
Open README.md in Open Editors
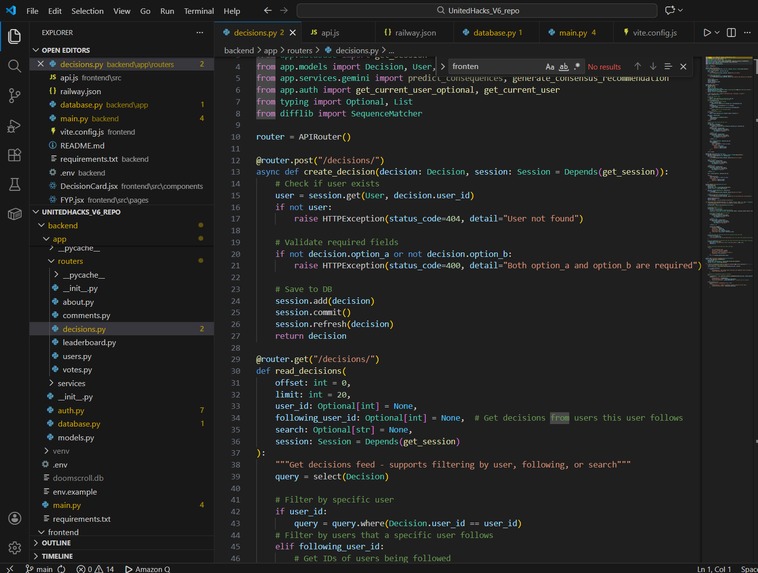(x=82, y=145)
